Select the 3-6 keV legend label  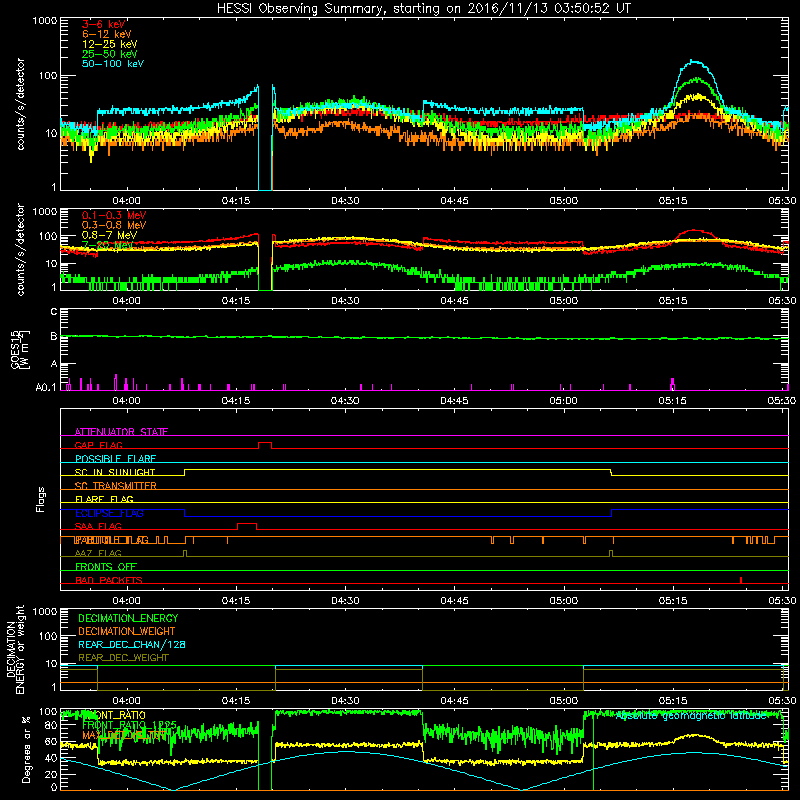point(104,24)
